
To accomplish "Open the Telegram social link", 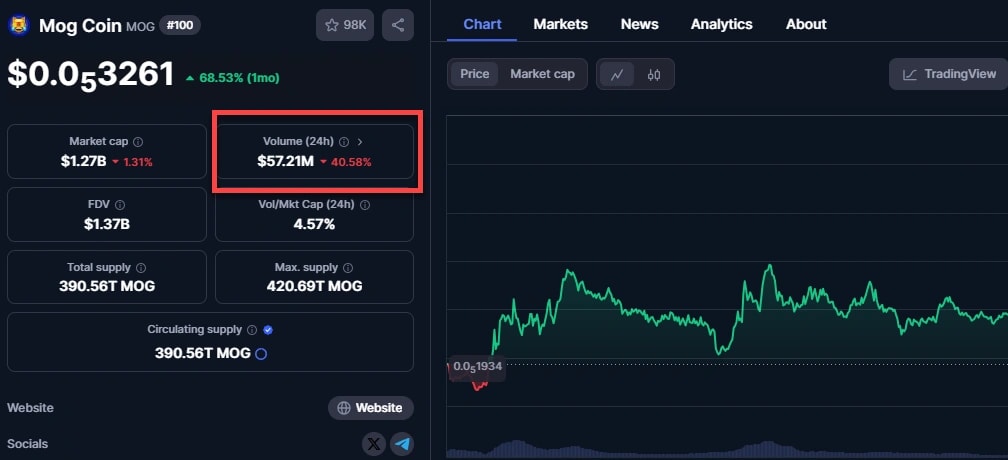I will point(401,444).
